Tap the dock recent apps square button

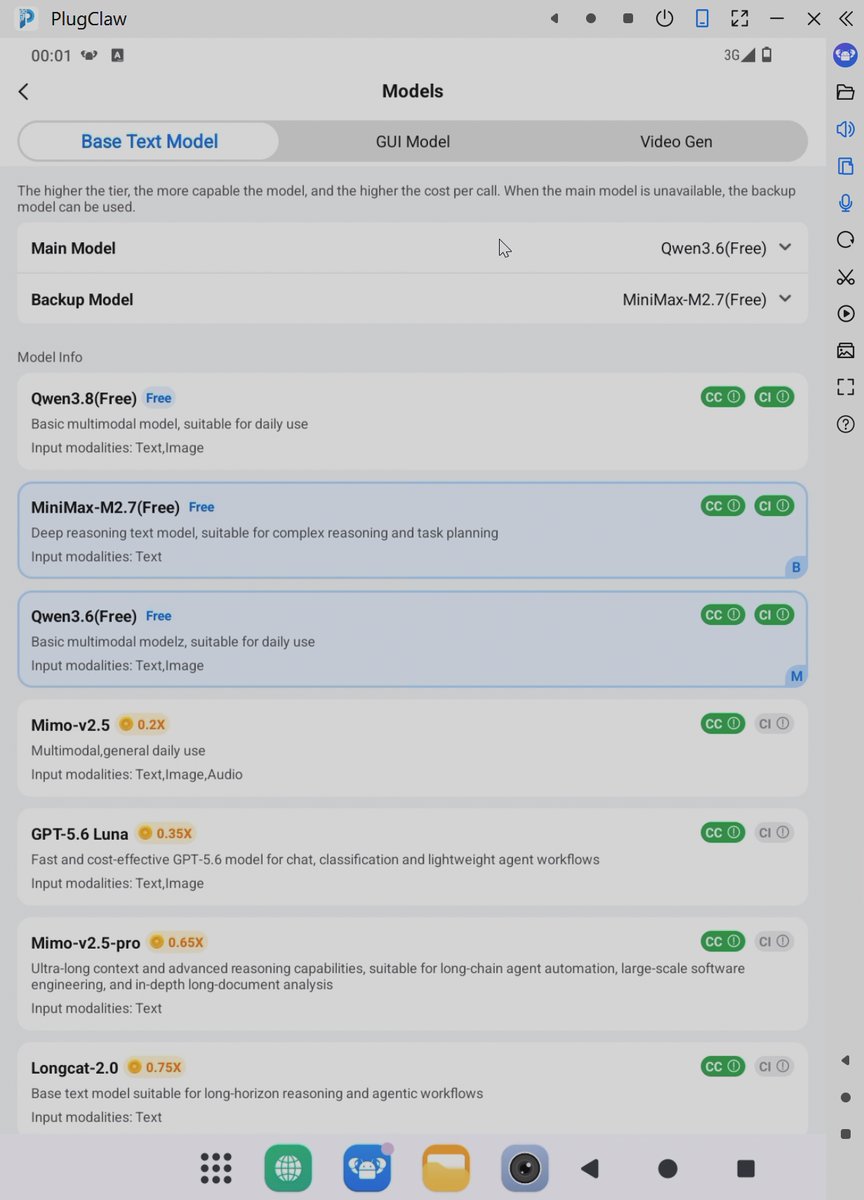[745, 1168]
